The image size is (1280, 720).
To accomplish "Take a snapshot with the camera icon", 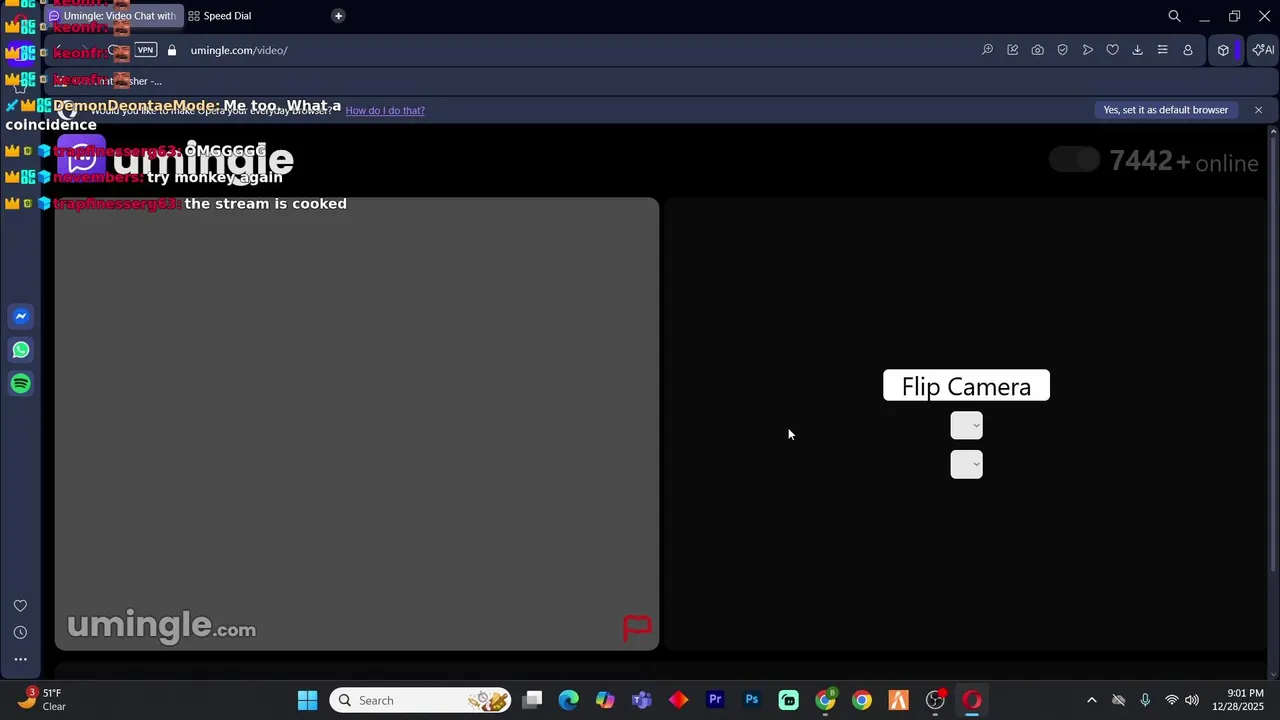I will (1037, 50).
